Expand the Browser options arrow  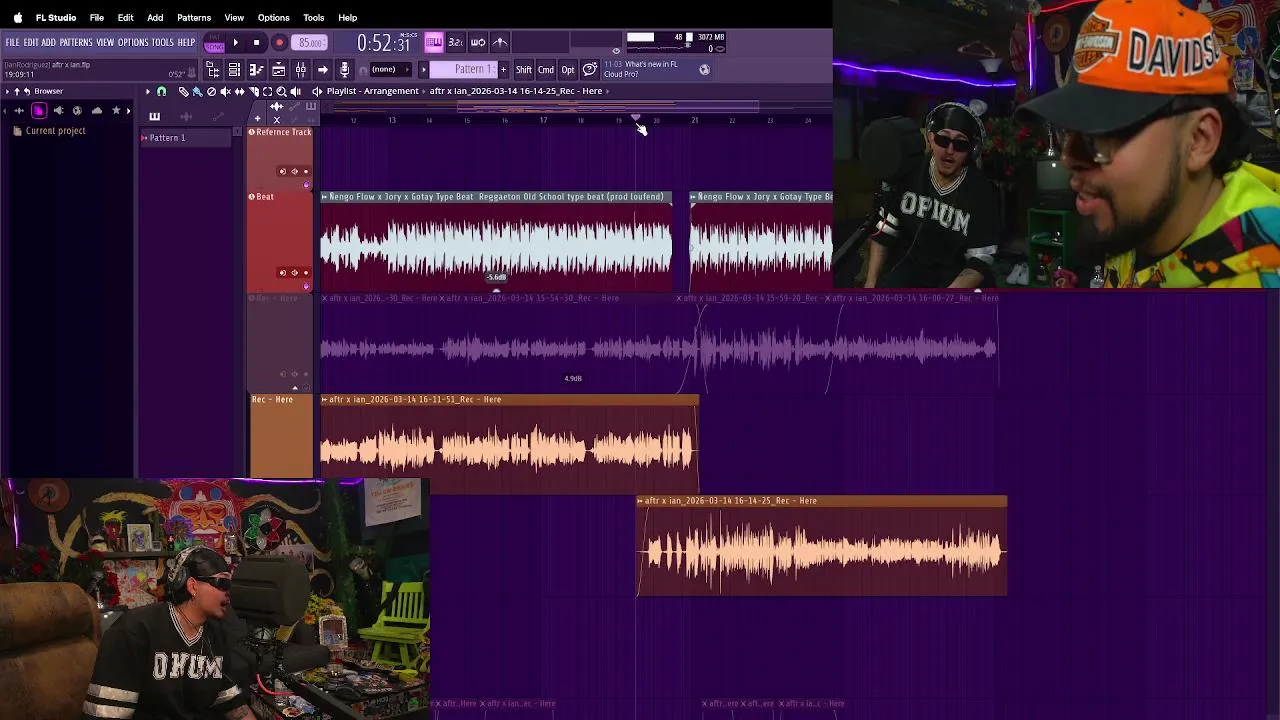[7, 91]
